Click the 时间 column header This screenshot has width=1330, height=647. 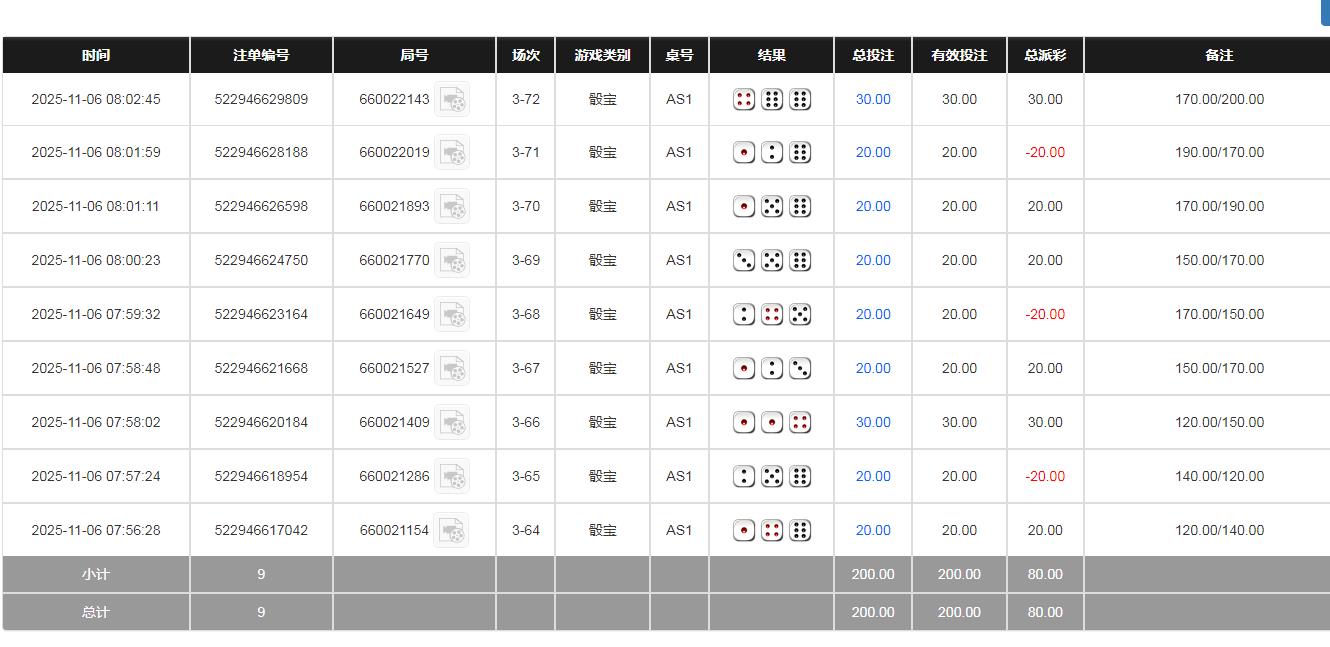96,56
